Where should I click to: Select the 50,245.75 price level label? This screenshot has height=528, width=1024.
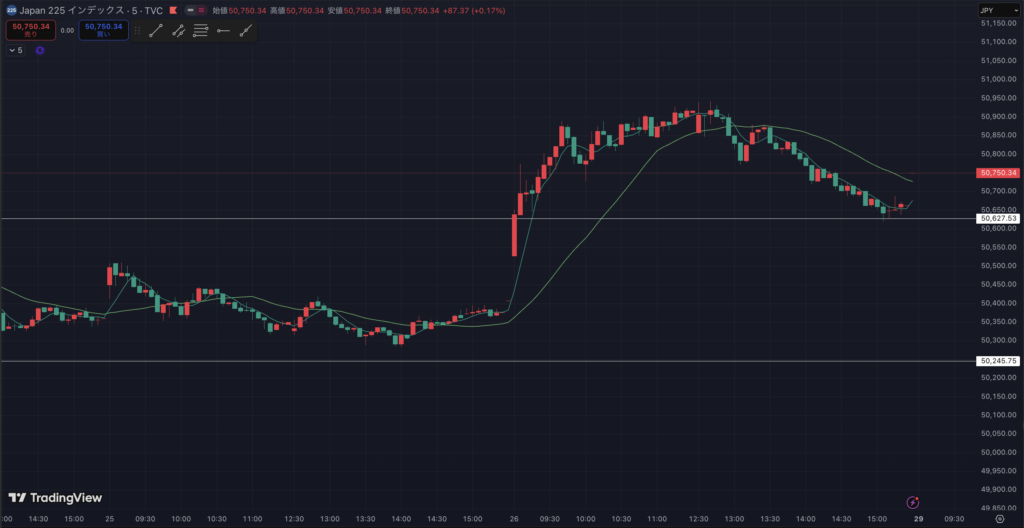(x=998, y=361)
